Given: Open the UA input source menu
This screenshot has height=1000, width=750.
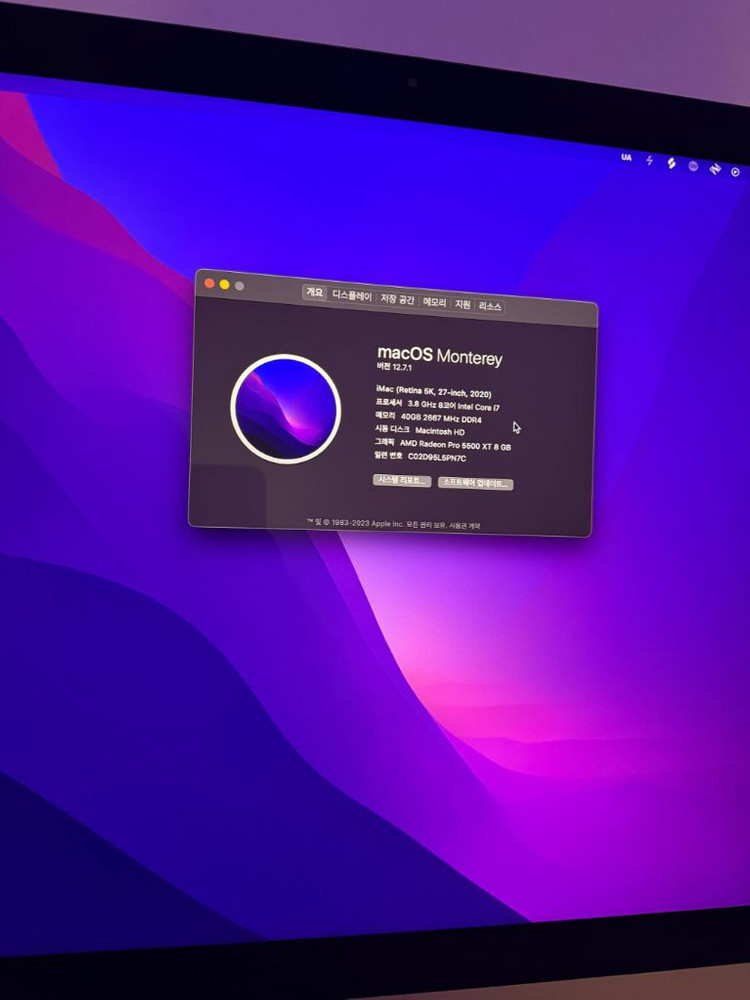Looking at the screenshot, I should click(x=626, y=157).
